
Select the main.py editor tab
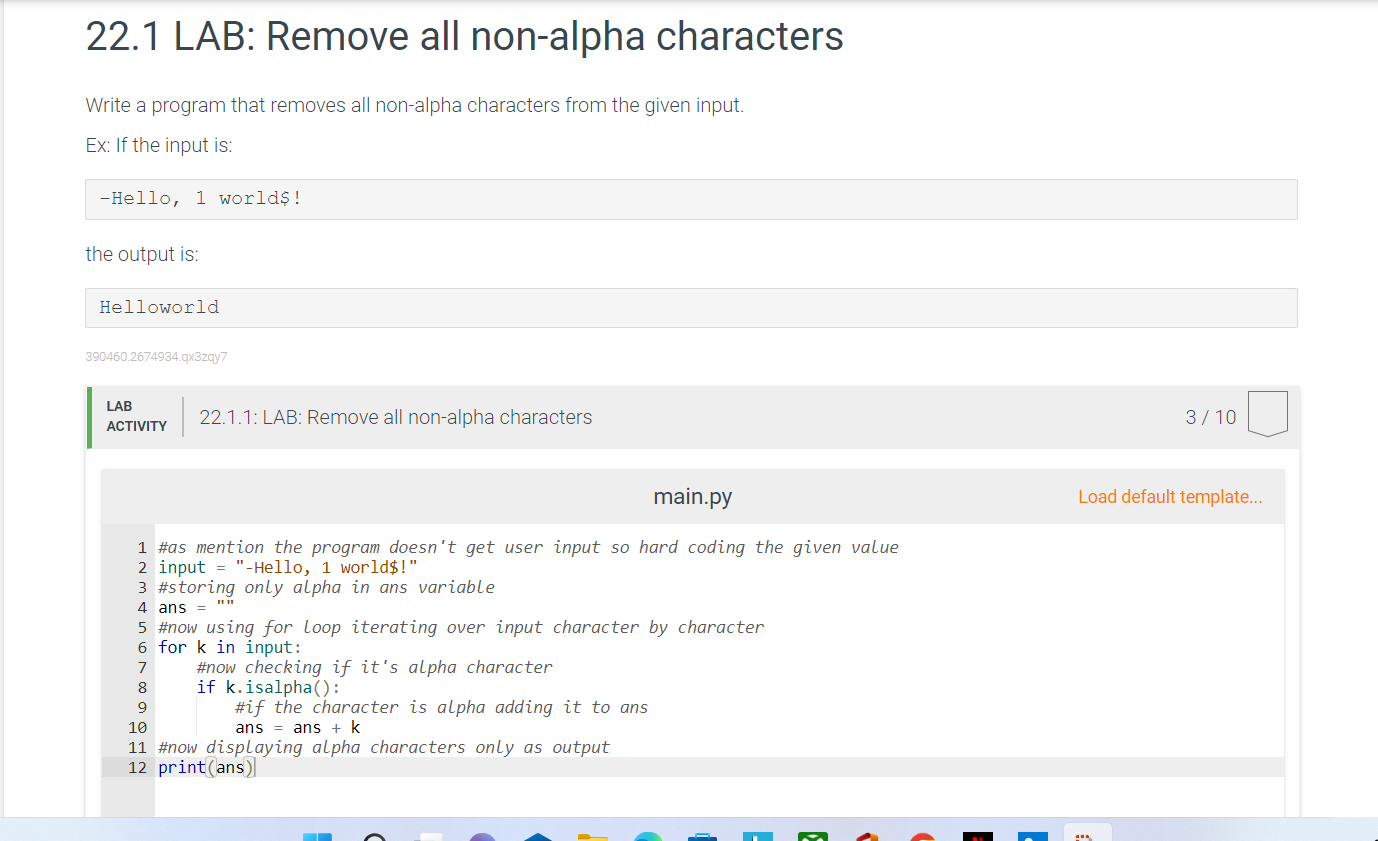point(692,496)
